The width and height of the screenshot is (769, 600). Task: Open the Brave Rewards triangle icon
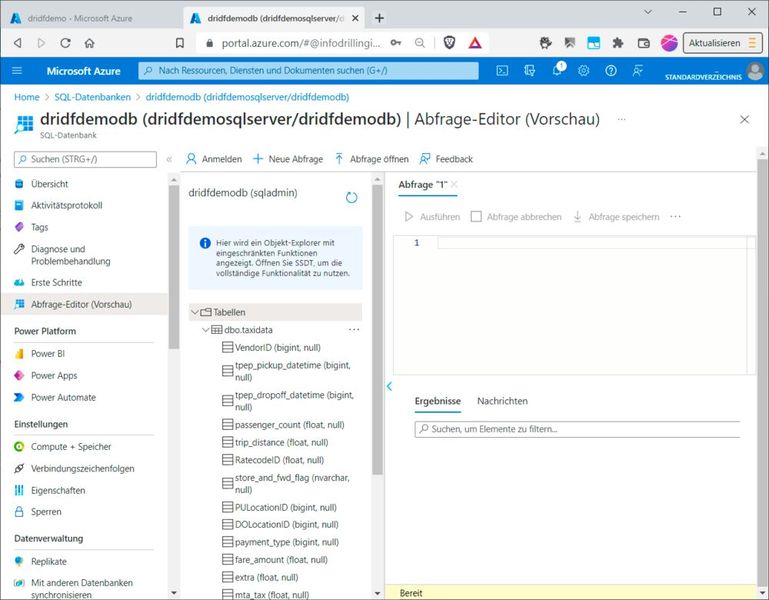[x=475, y=43]
